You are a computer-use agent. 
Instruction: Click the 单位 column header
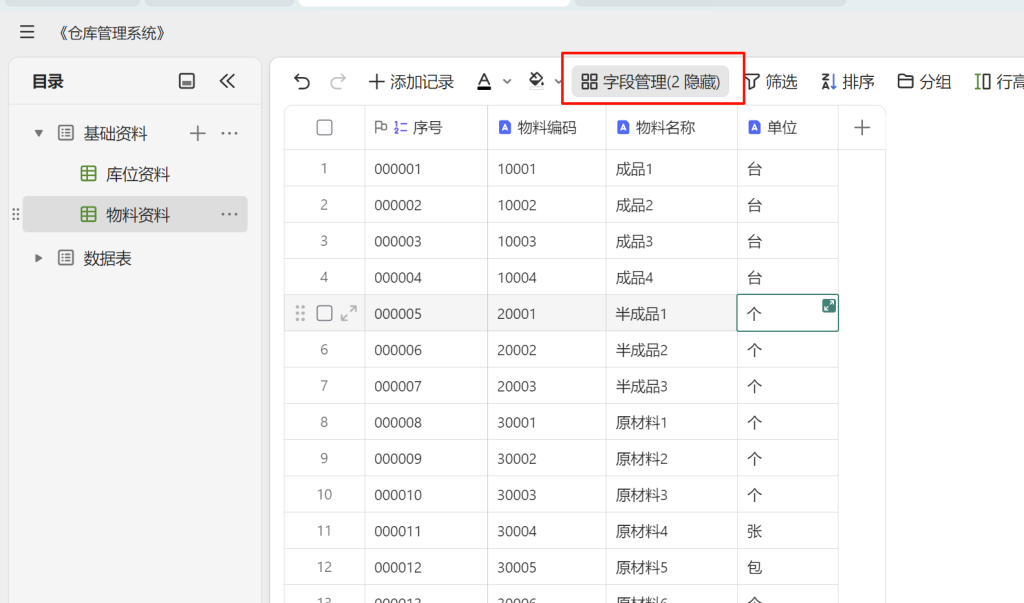click(x=788, y=127)
